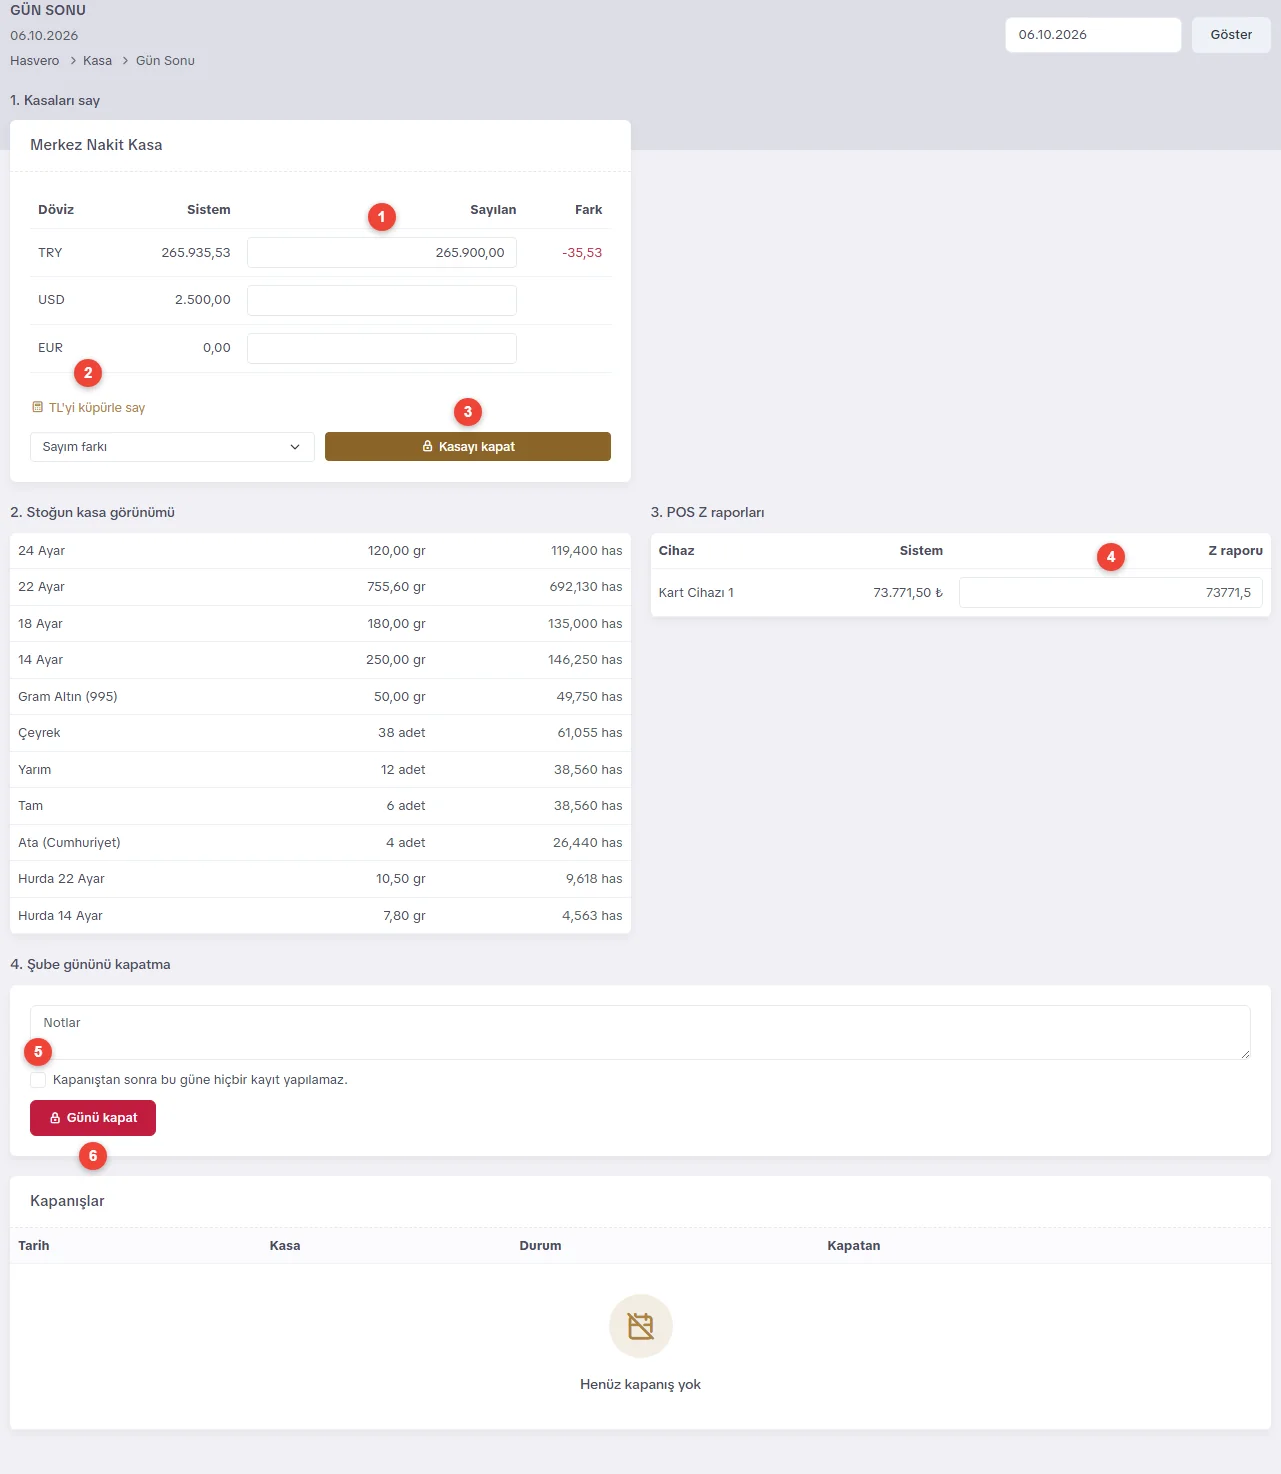
Task: Click the Kart Cihazı 1 Z raporu field
Action: pos(1111,593)
